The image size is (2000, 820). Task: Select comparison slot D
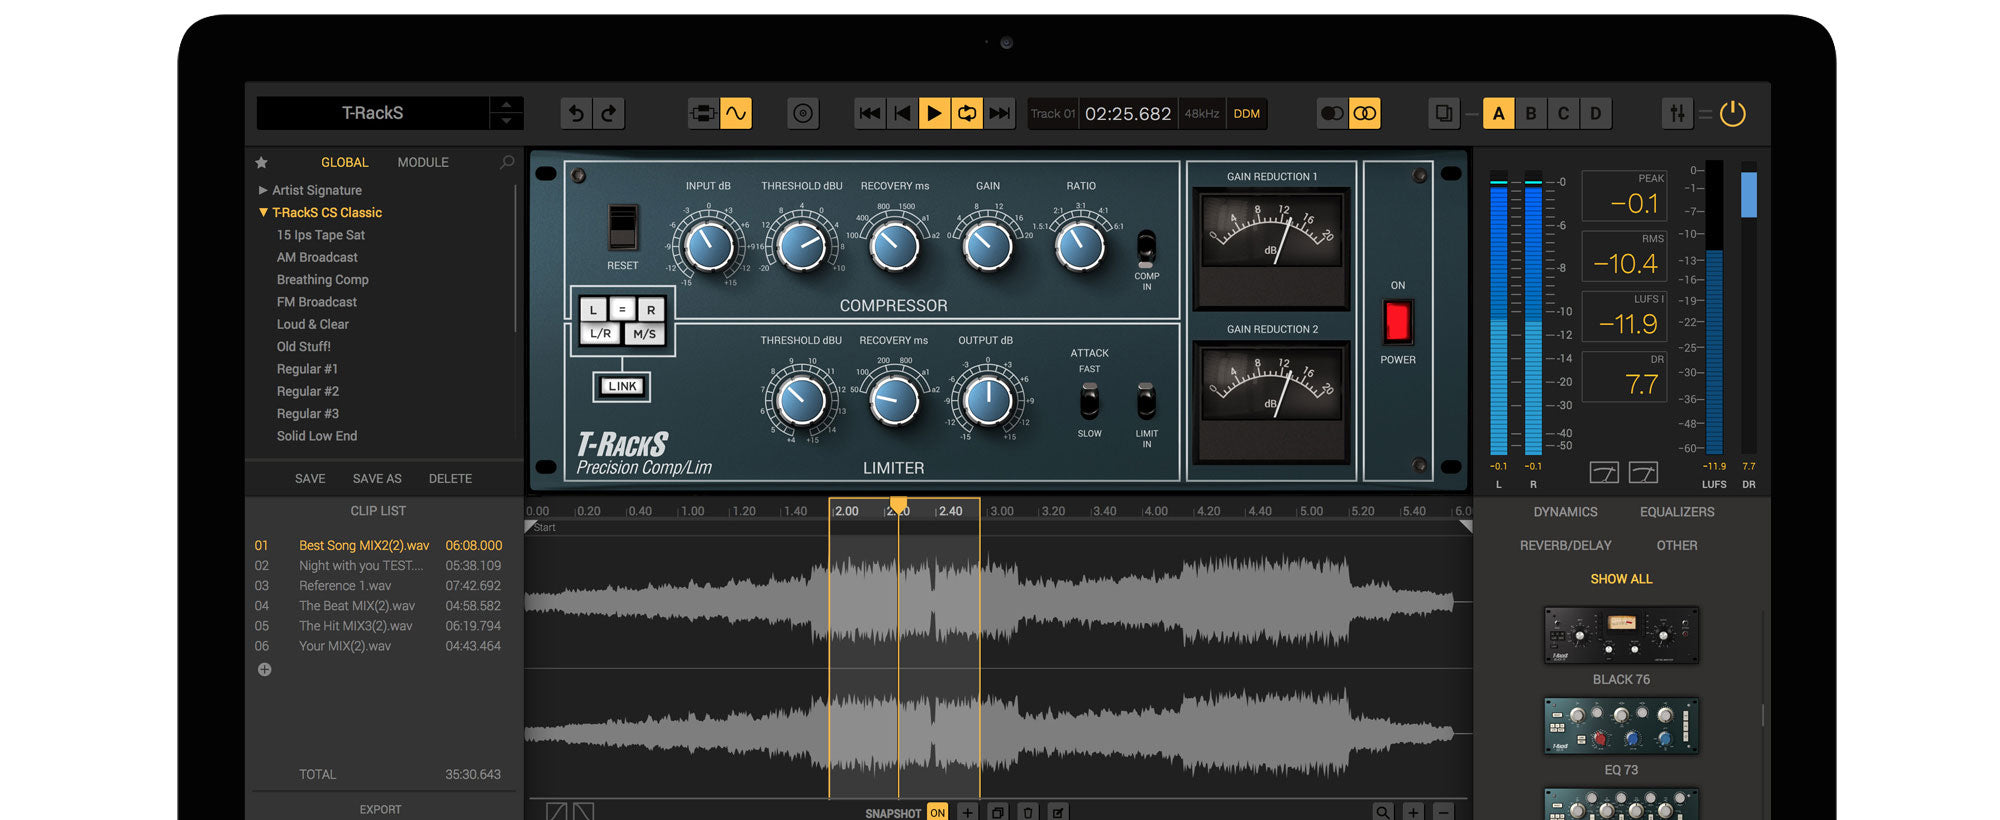[x=1596, y=113]
